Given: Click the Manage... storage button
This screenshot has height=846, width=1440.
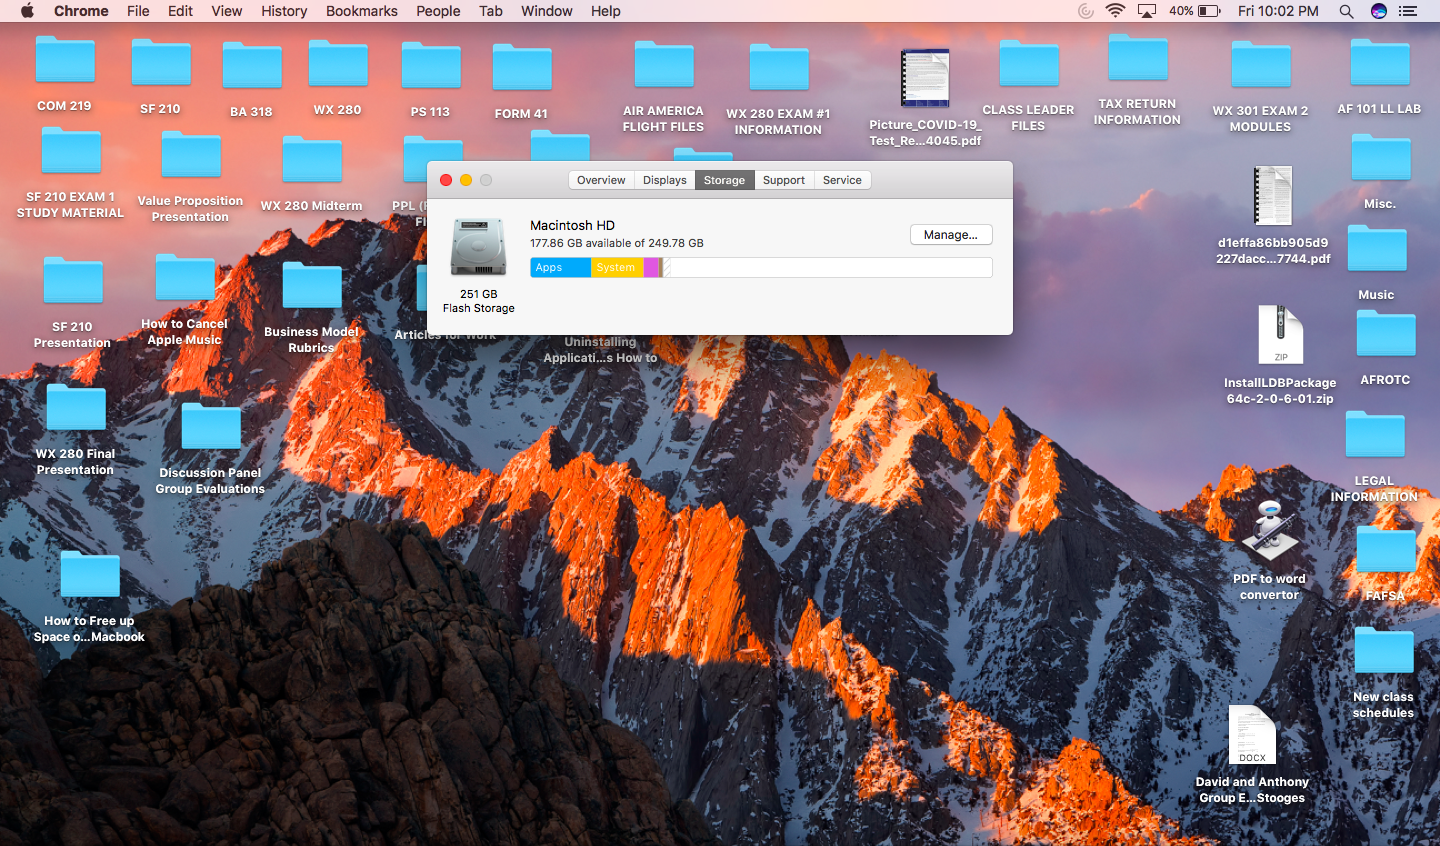Looking at the screenshot, I should click(951, 235).
